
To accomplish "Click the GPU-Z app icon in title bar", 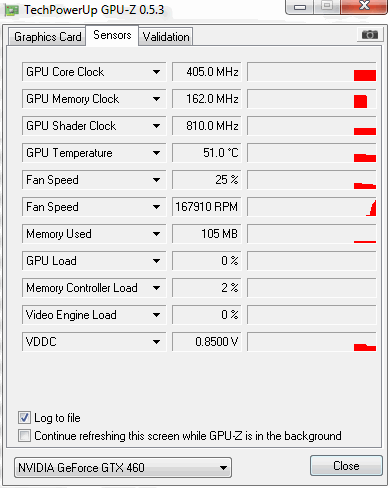I will tap(12, 11).
